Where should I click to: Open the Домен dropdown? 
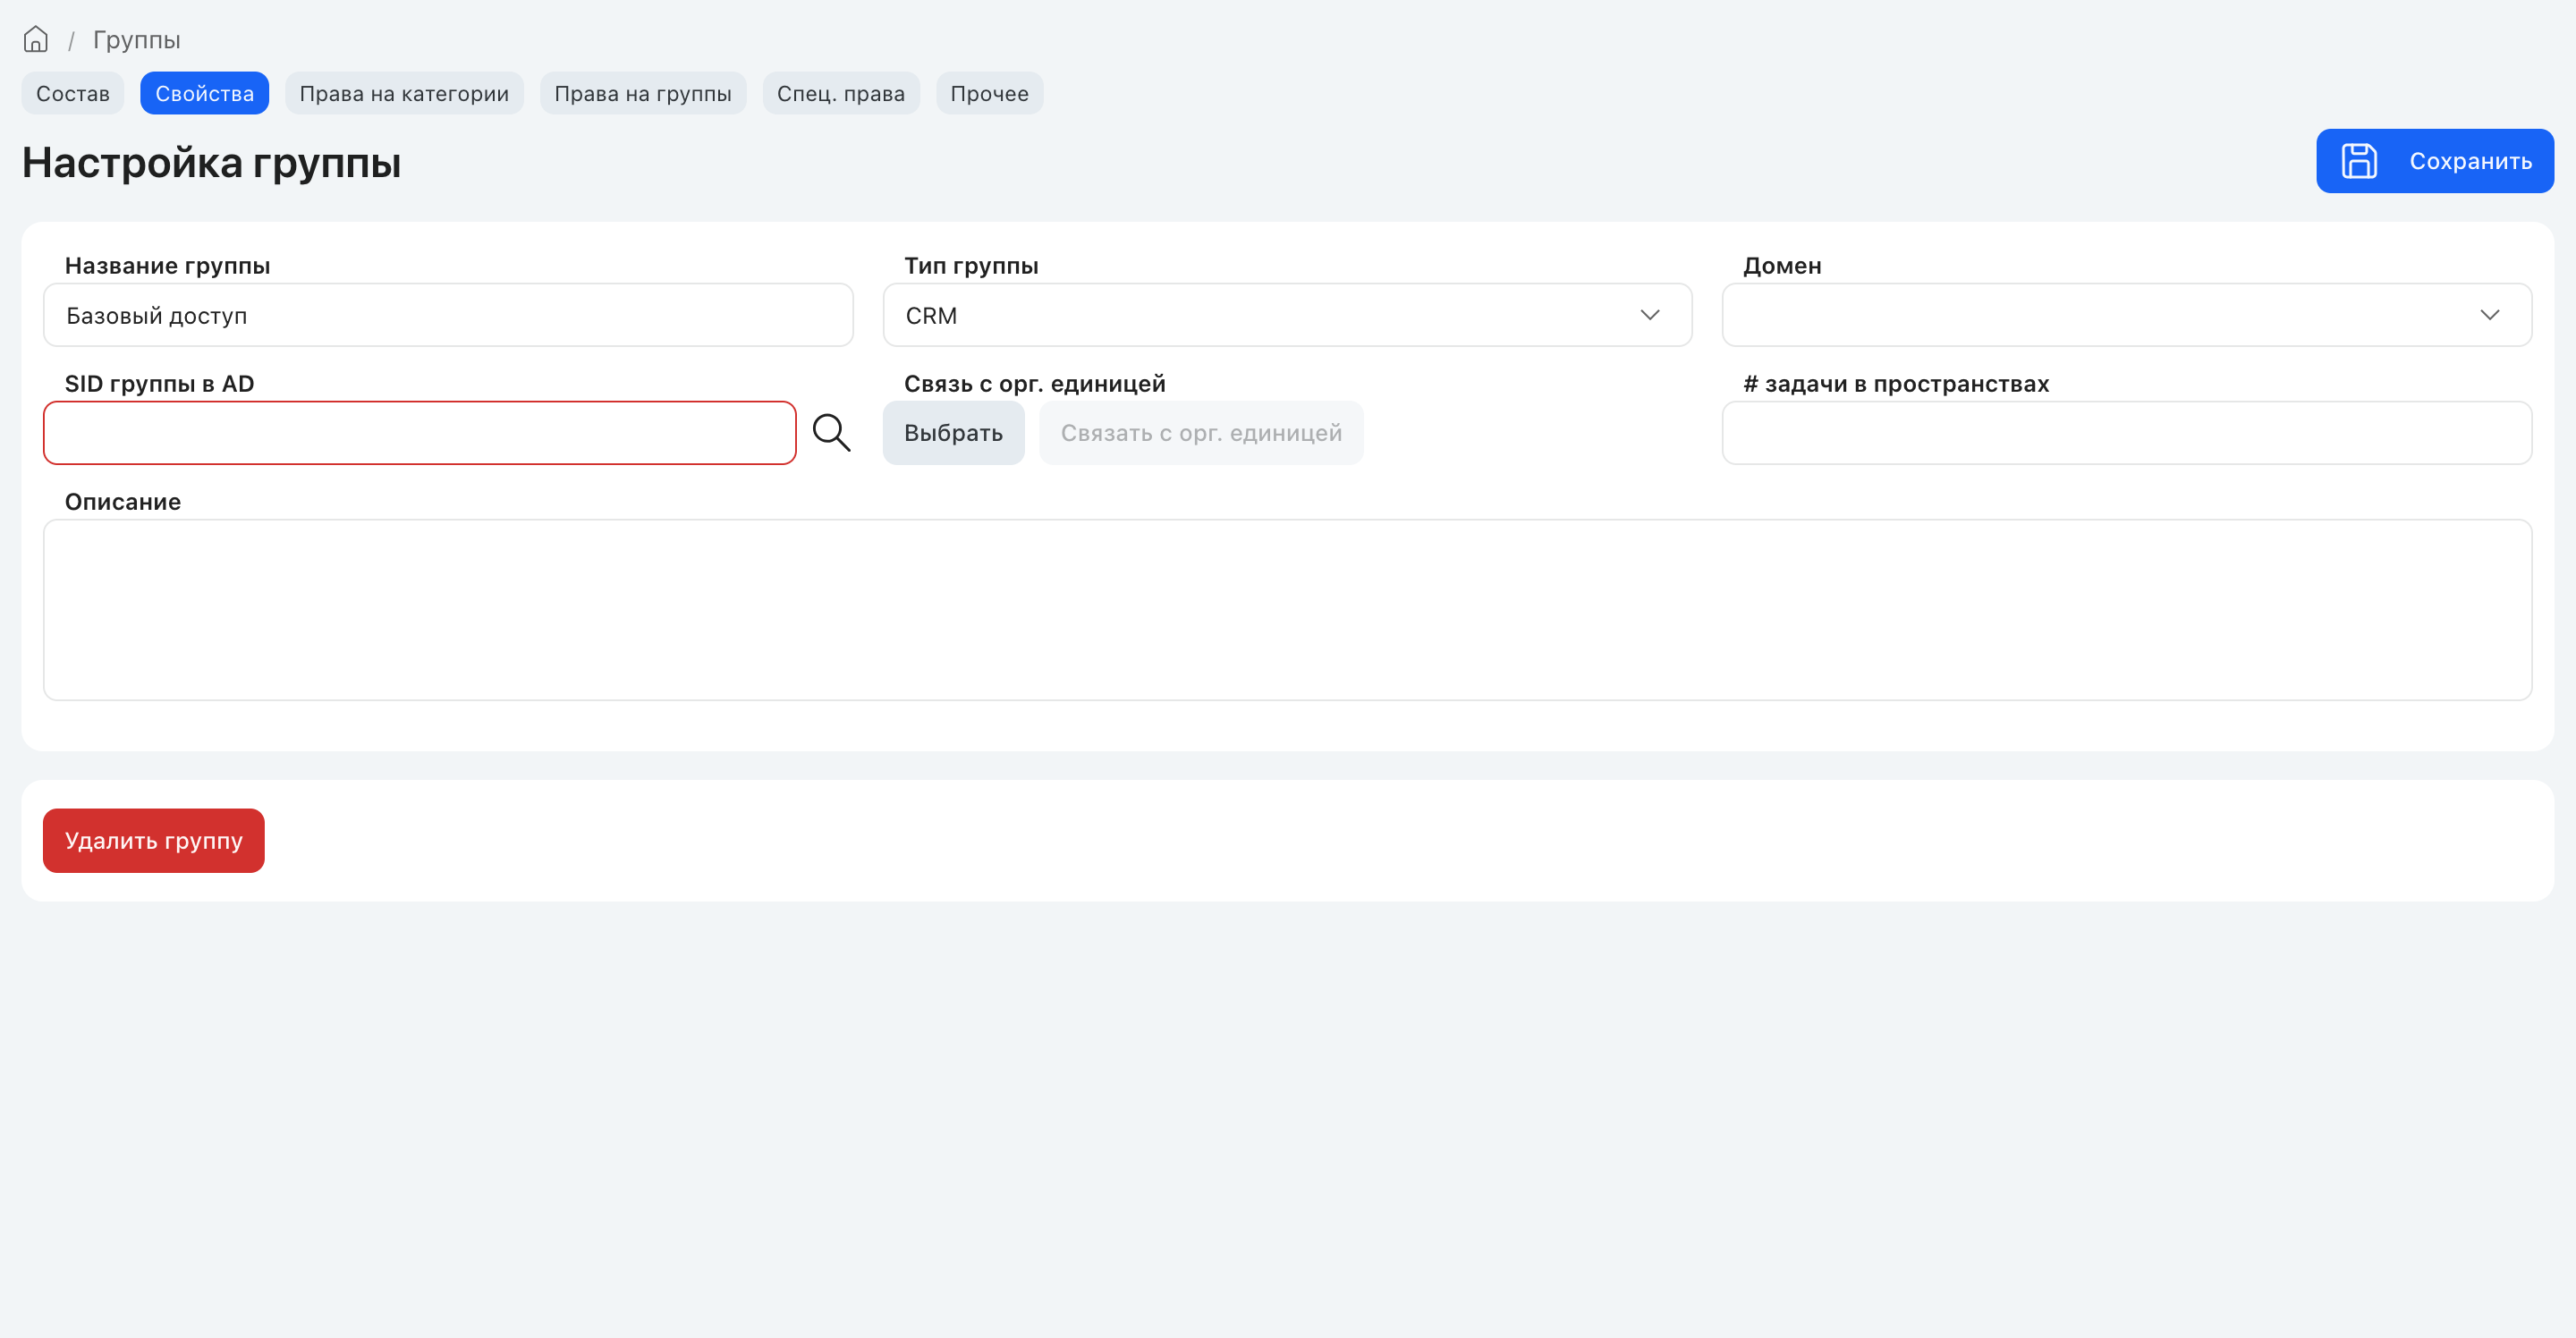(2126, 315)
